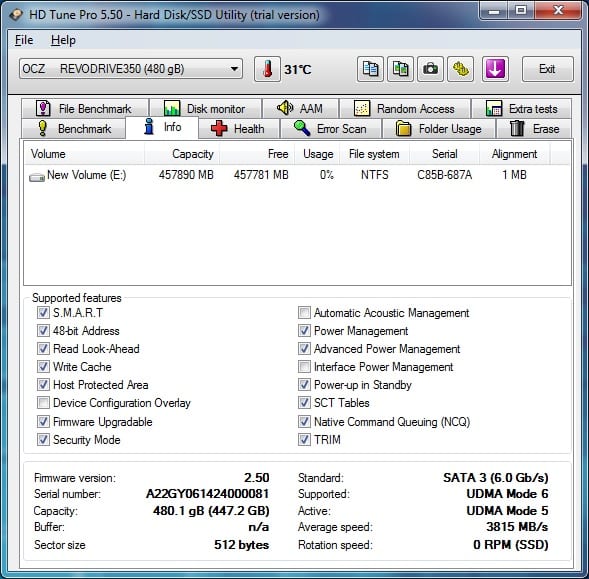This screenshot has width=589, height=579.
Task: Sort by the File system column header
Action: pos(374,154)
